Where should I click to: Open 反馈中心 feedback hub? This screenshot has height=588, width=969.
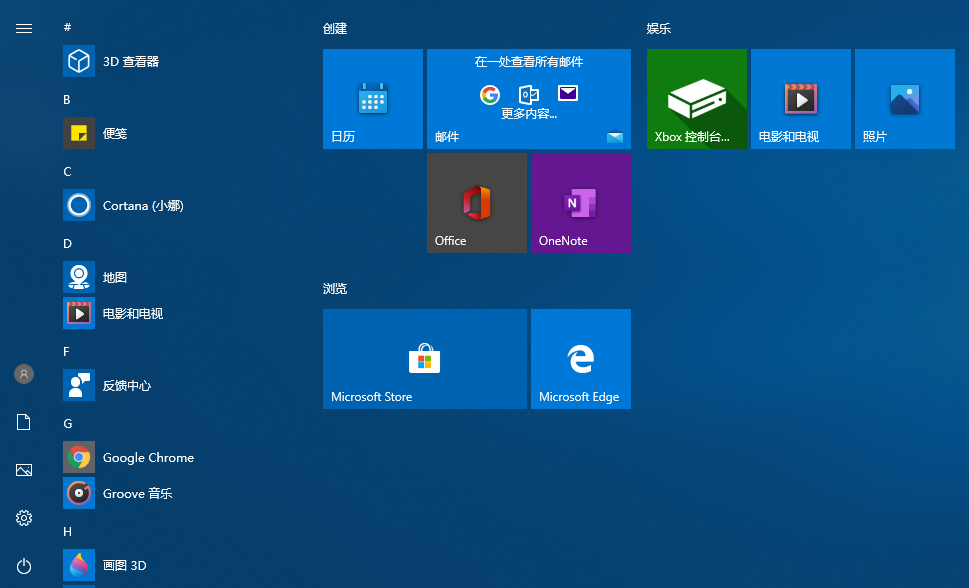click(x=79, y=386)
